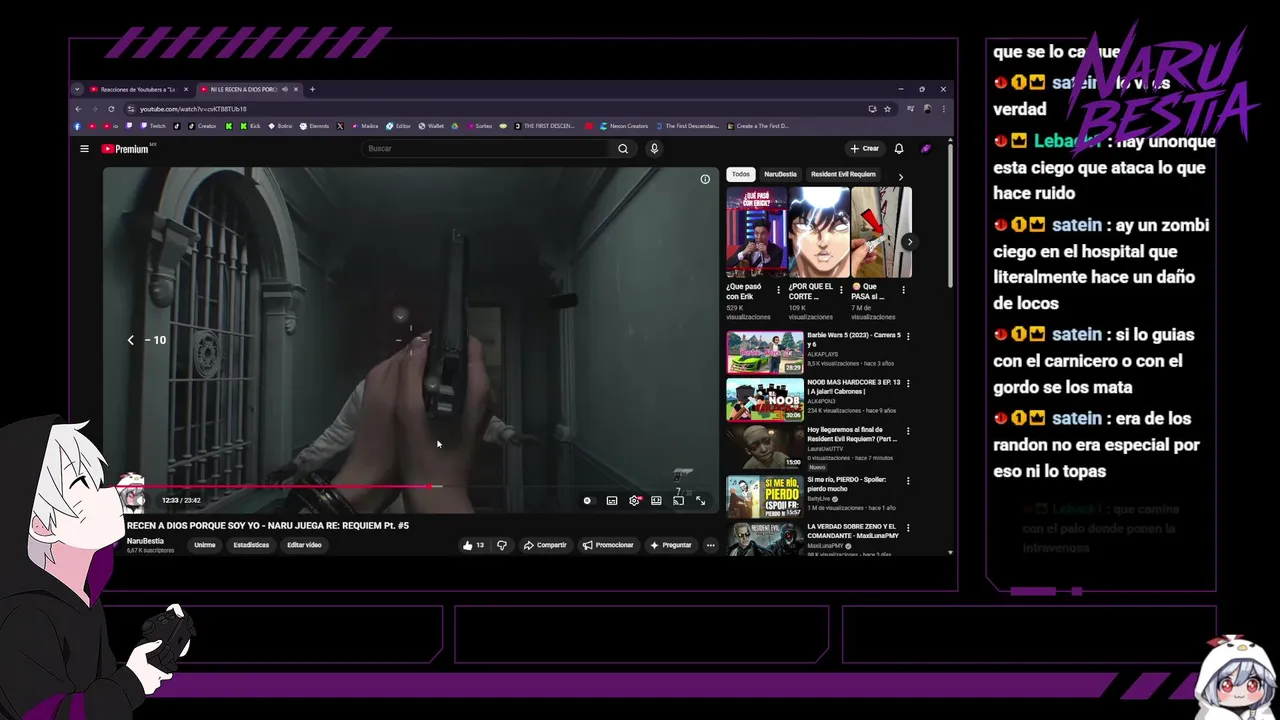This screenshot has width=1280, height=720.
Task: Click the 'Promocionar' button
Action: pyautogui.click(x=608, y=545)
